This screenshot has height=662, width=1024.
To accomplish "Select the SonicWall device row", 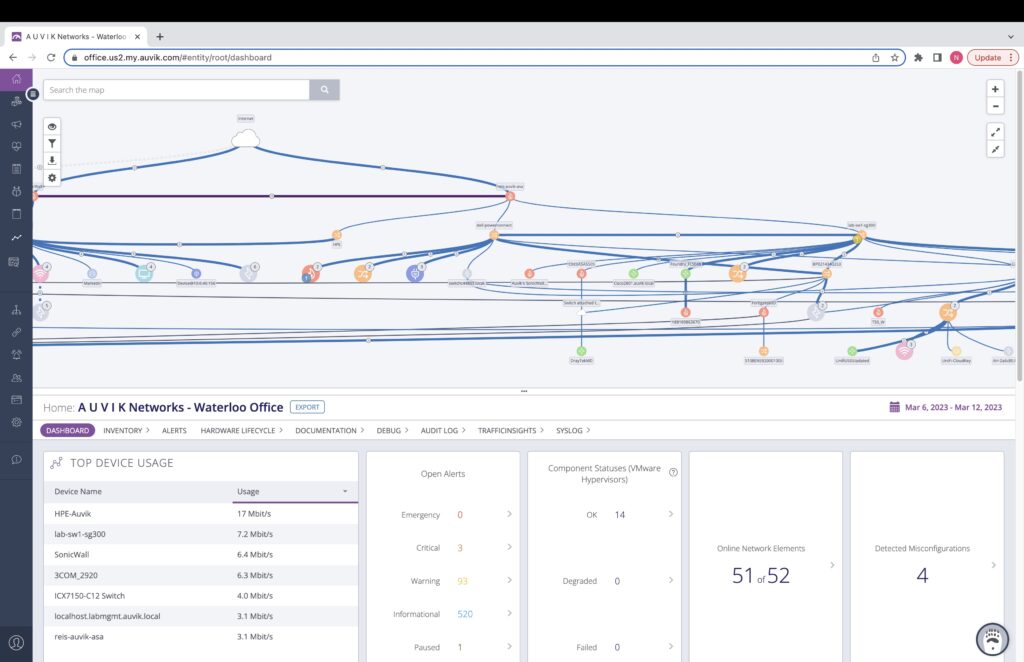I will (201, 554).
